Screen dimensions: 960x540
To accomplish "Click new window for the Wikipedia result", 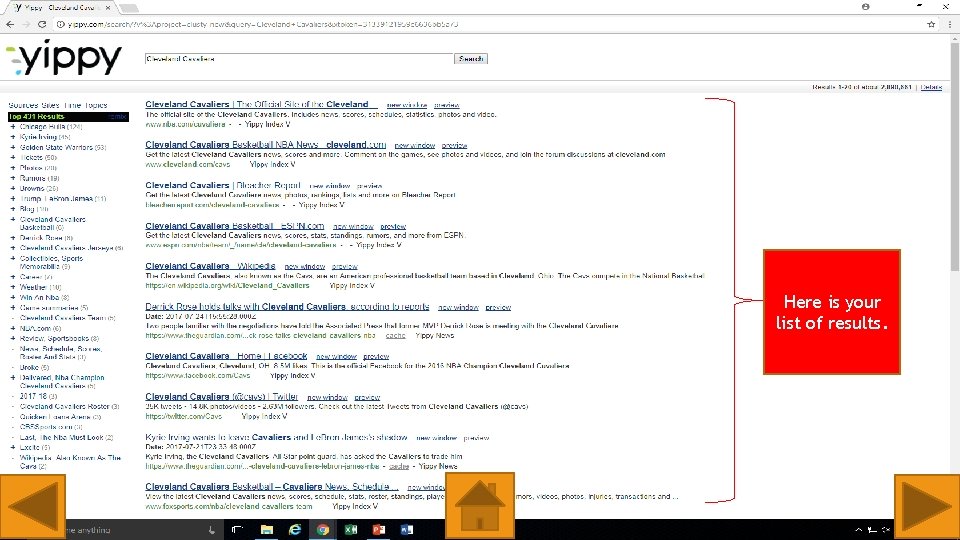I will (304, 267).
